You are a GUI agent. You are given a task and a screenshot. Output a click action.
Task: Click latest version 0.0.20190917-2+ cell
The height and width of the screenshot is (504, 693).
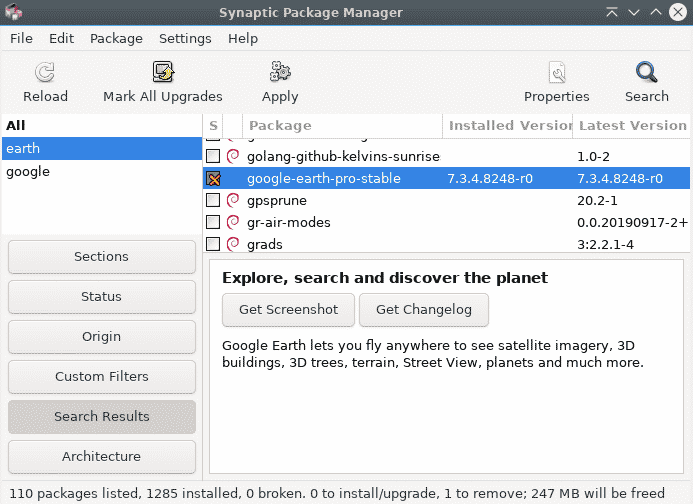pos(632,222)
